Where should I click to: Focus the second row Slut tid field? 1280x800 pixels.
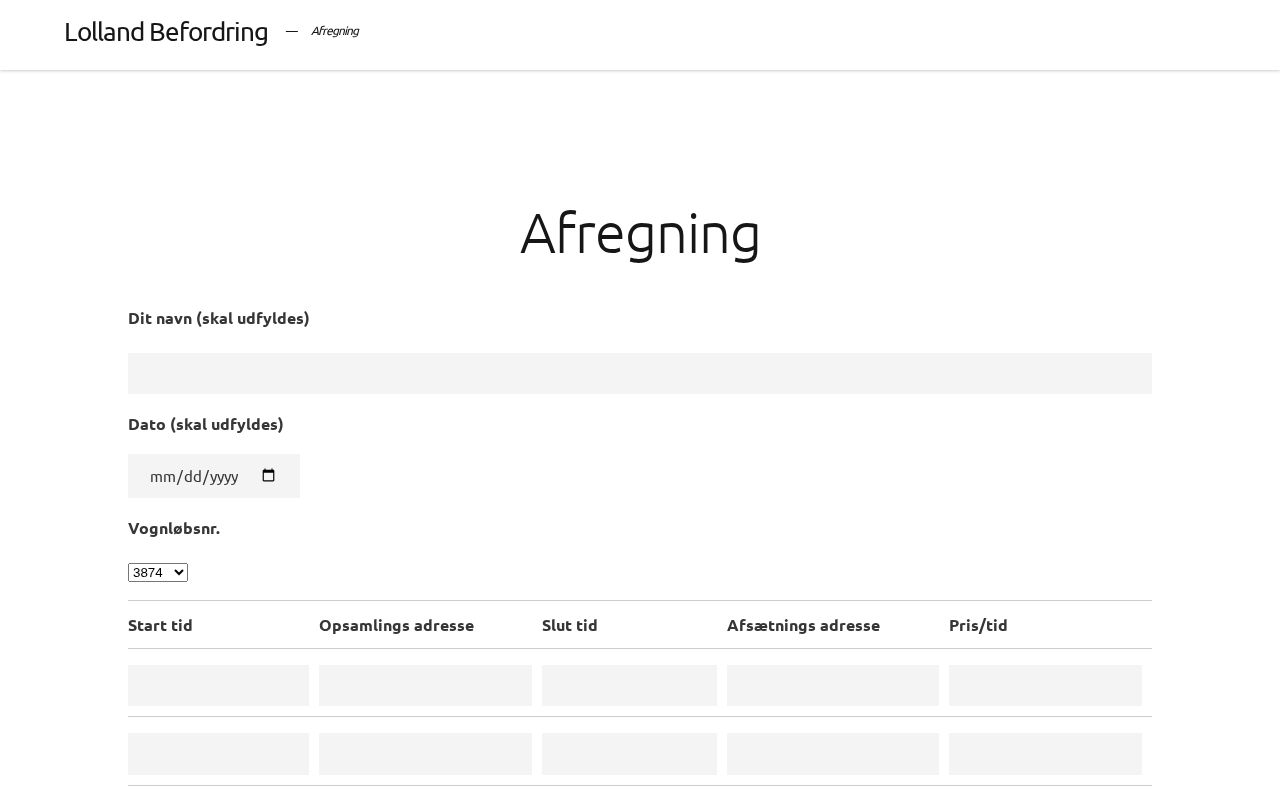point(629,754)
